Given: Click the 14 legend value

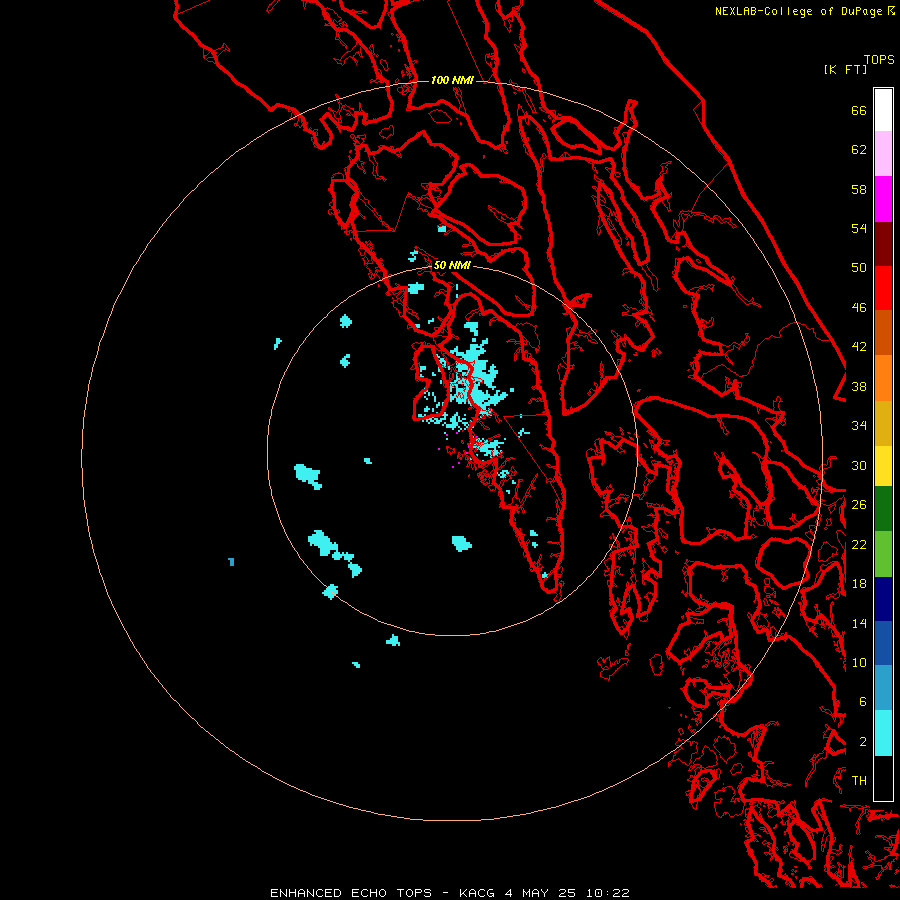Looking at the screenshot, I should click(859, 623).
